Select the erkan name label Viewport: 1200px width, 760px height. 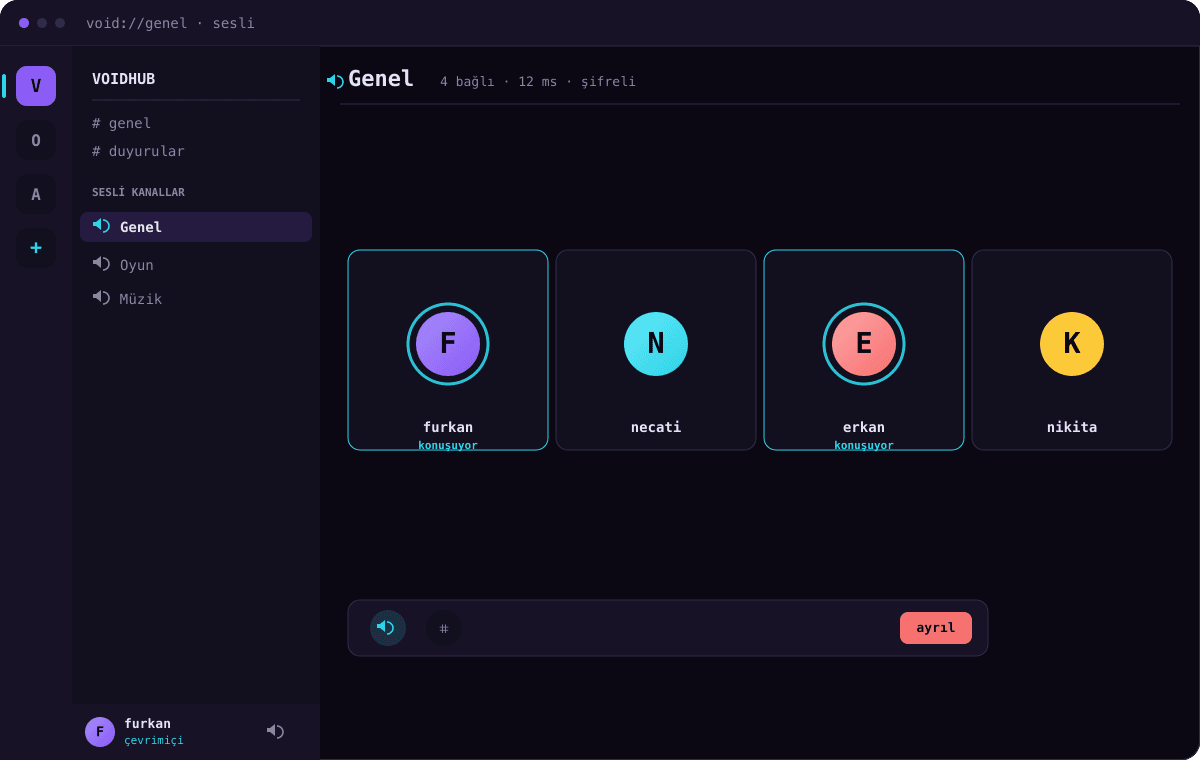pyautogui.click(x=864, y=427)
